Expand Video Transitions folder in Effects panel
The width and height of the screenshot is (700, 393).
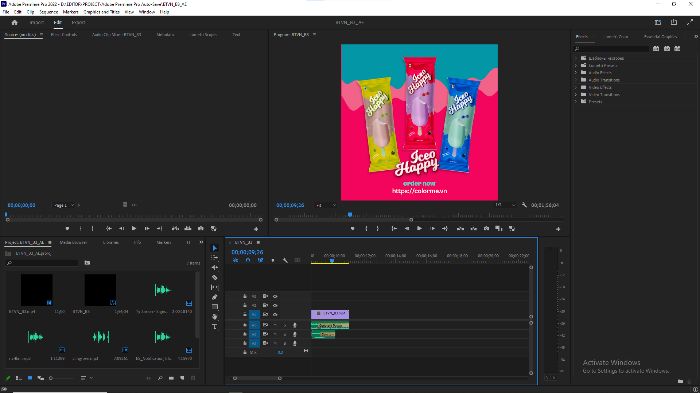click(x=576, y=94)
